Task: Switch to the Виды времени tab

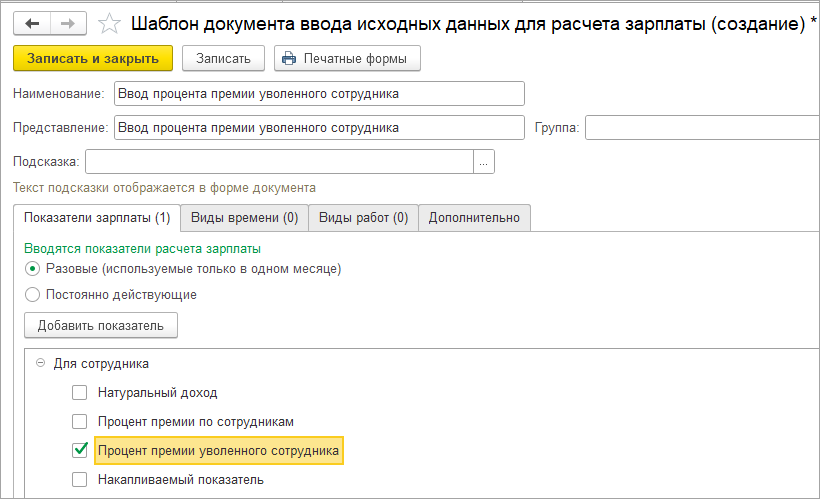Action: [x=244, y=217]
